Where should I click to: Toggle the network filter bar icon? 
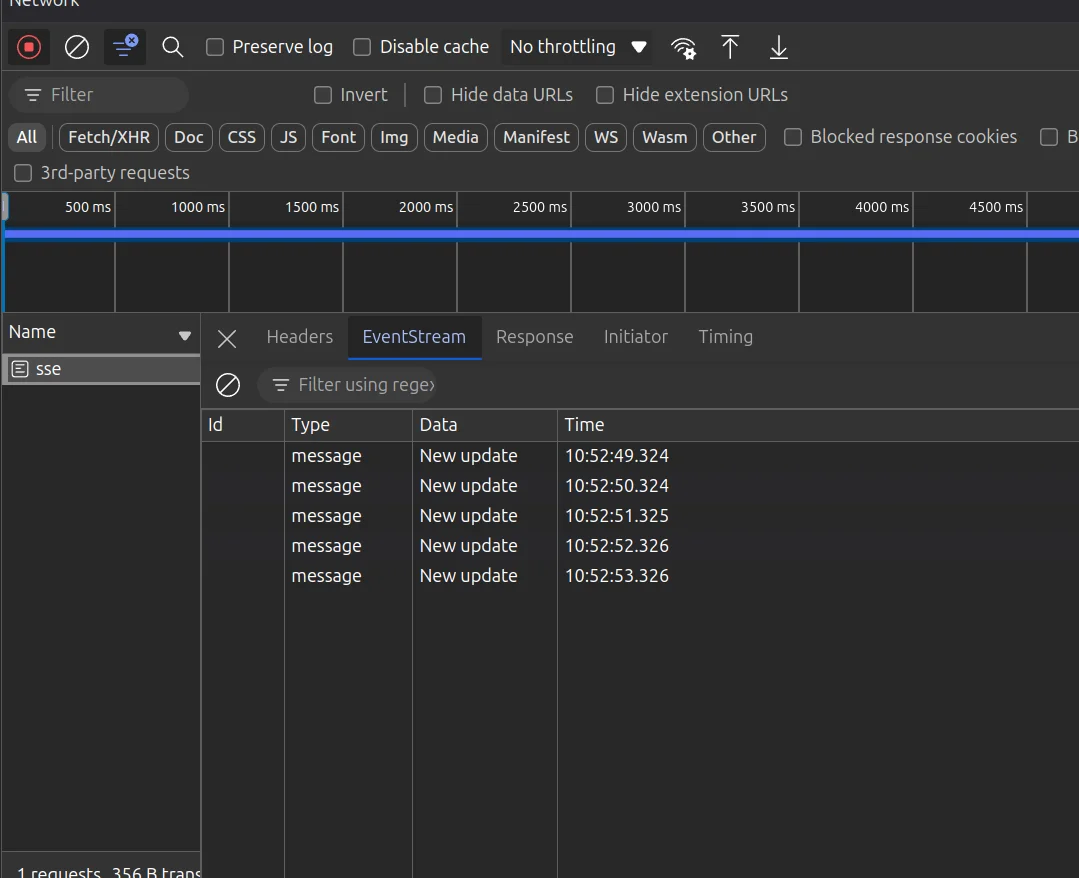[x=125, y=47]
